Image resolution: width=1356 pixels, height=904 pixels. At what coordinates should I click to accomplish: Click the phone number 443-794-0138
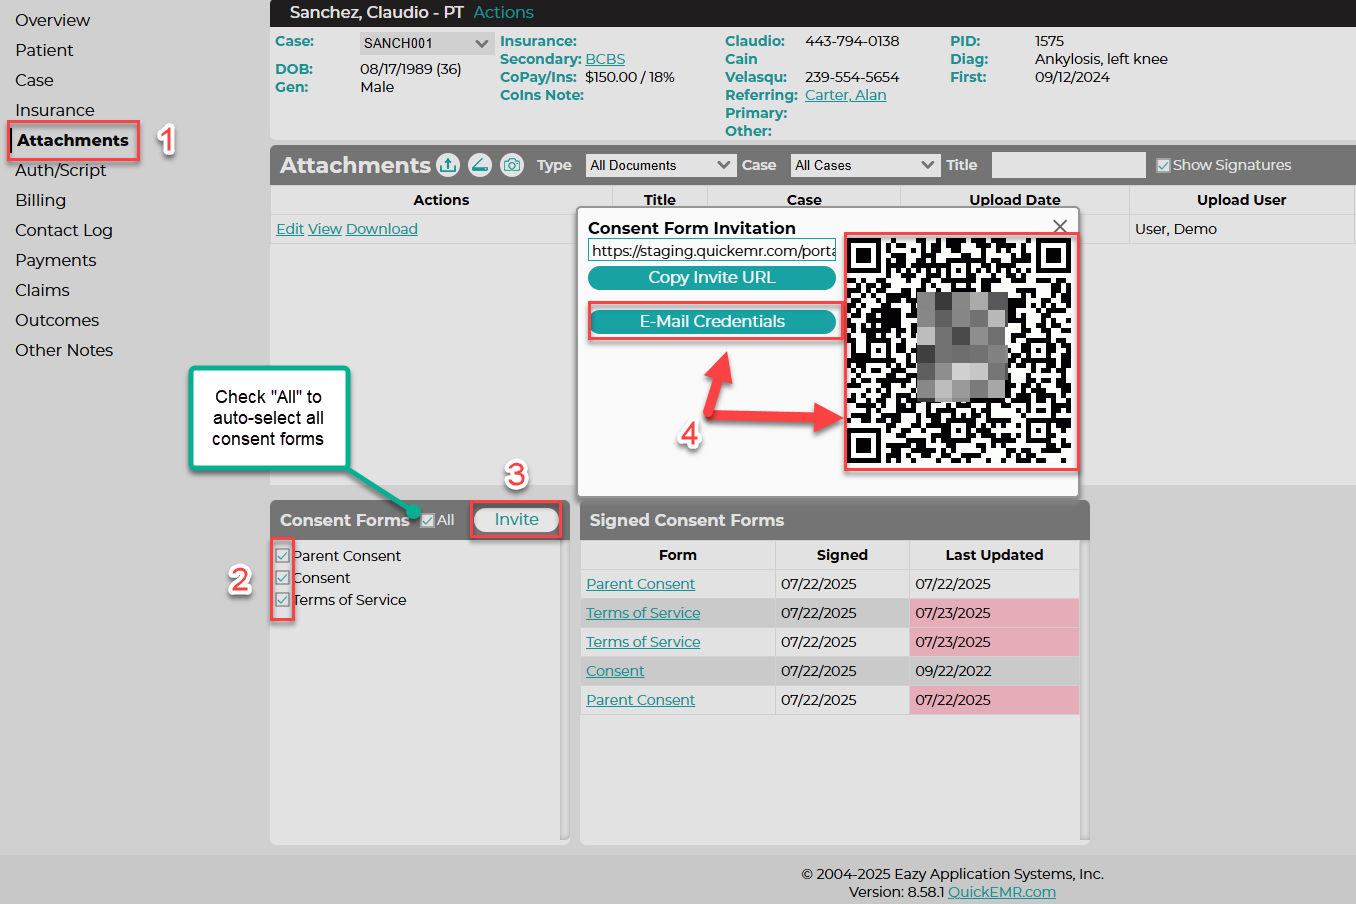point(852,41)
